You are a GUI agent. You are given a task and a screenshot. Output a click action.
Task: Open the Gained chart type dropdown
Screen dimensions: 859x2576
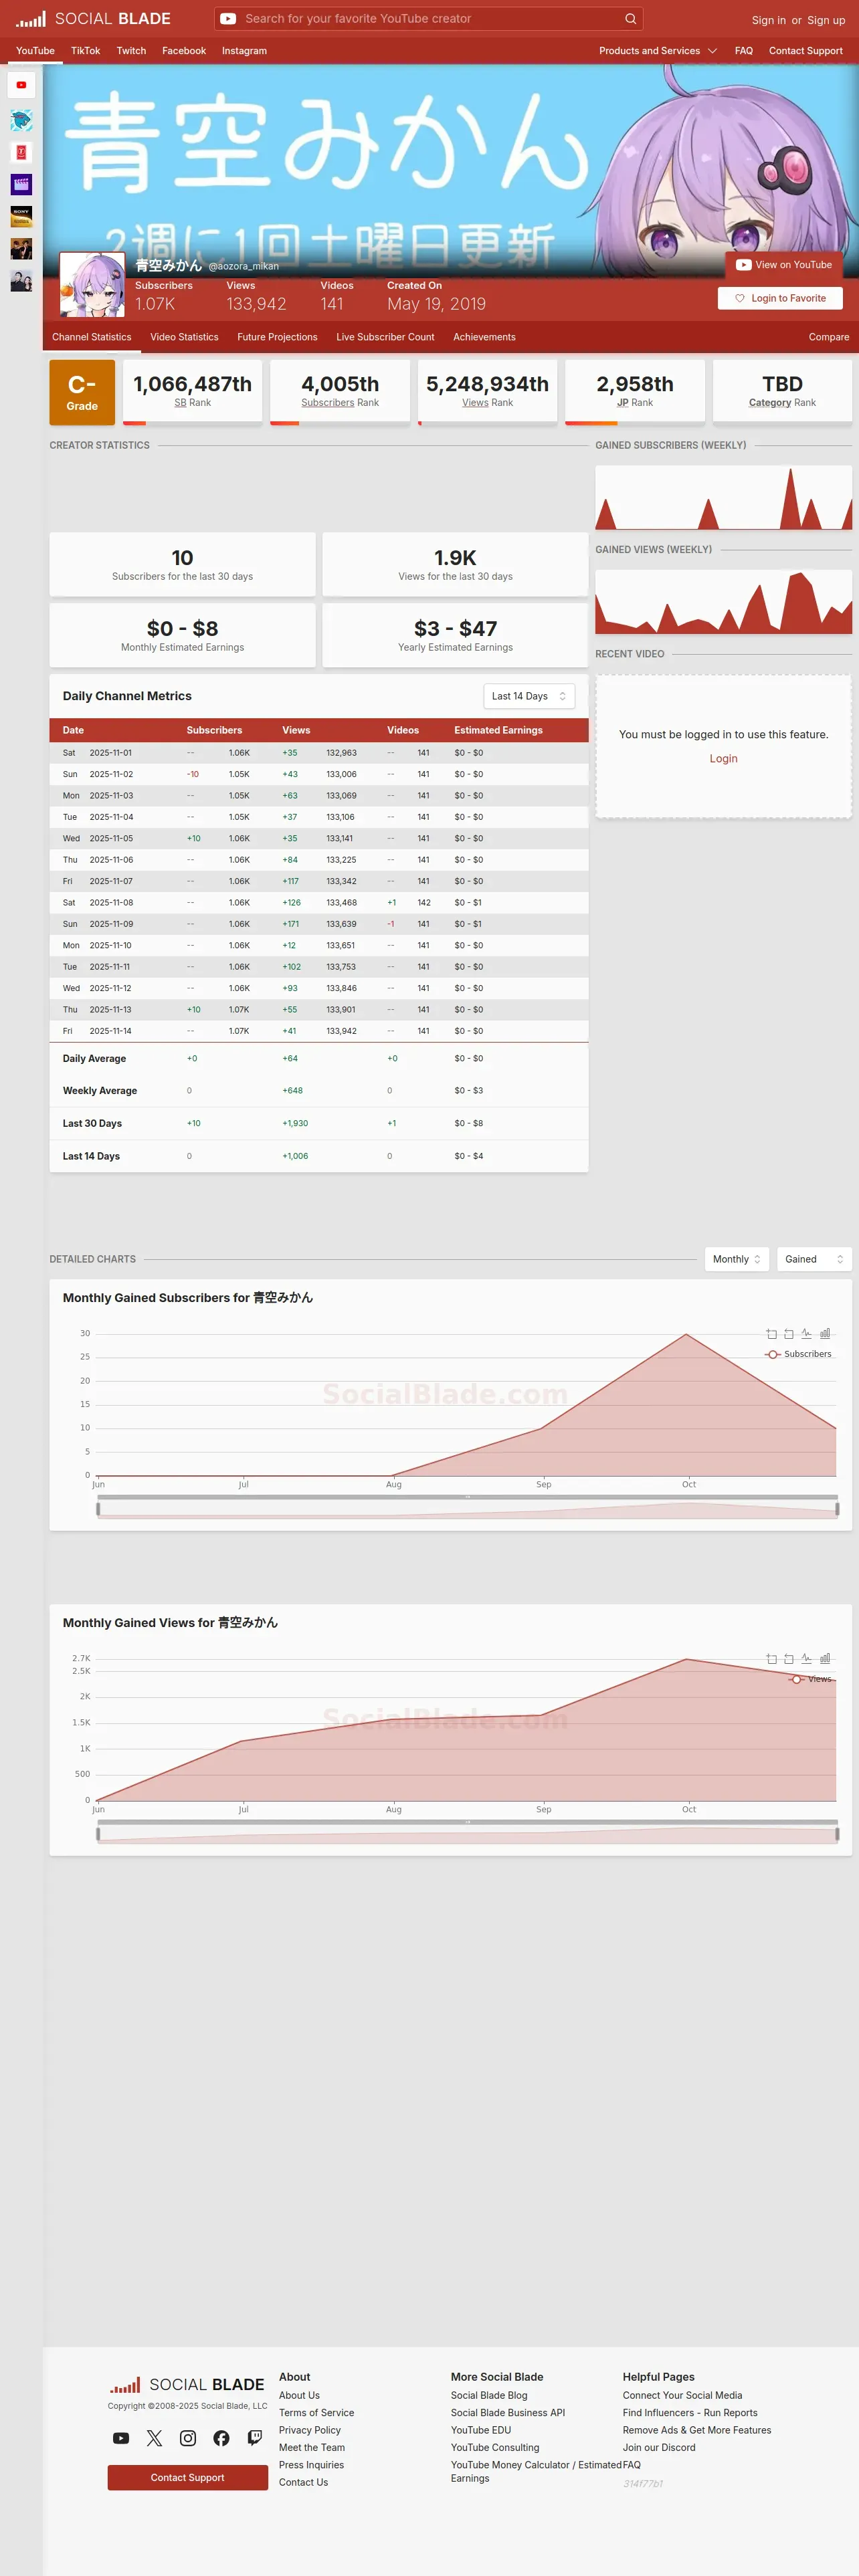(x=814, y=1259)
